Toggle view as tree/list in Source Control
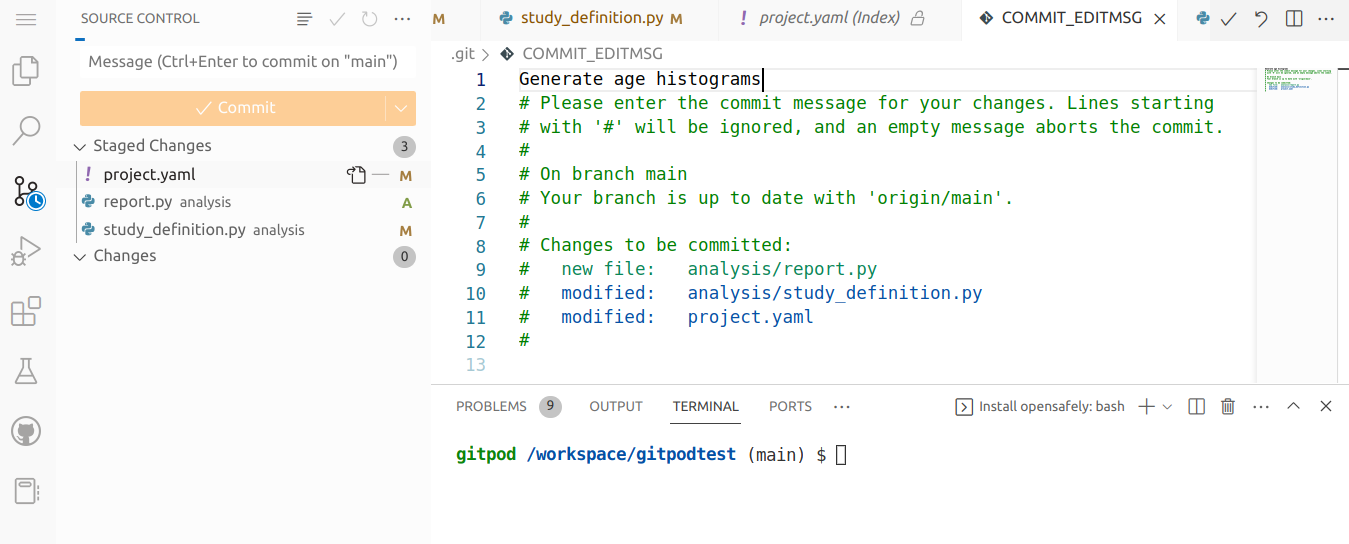 click(x=305, y=19)
